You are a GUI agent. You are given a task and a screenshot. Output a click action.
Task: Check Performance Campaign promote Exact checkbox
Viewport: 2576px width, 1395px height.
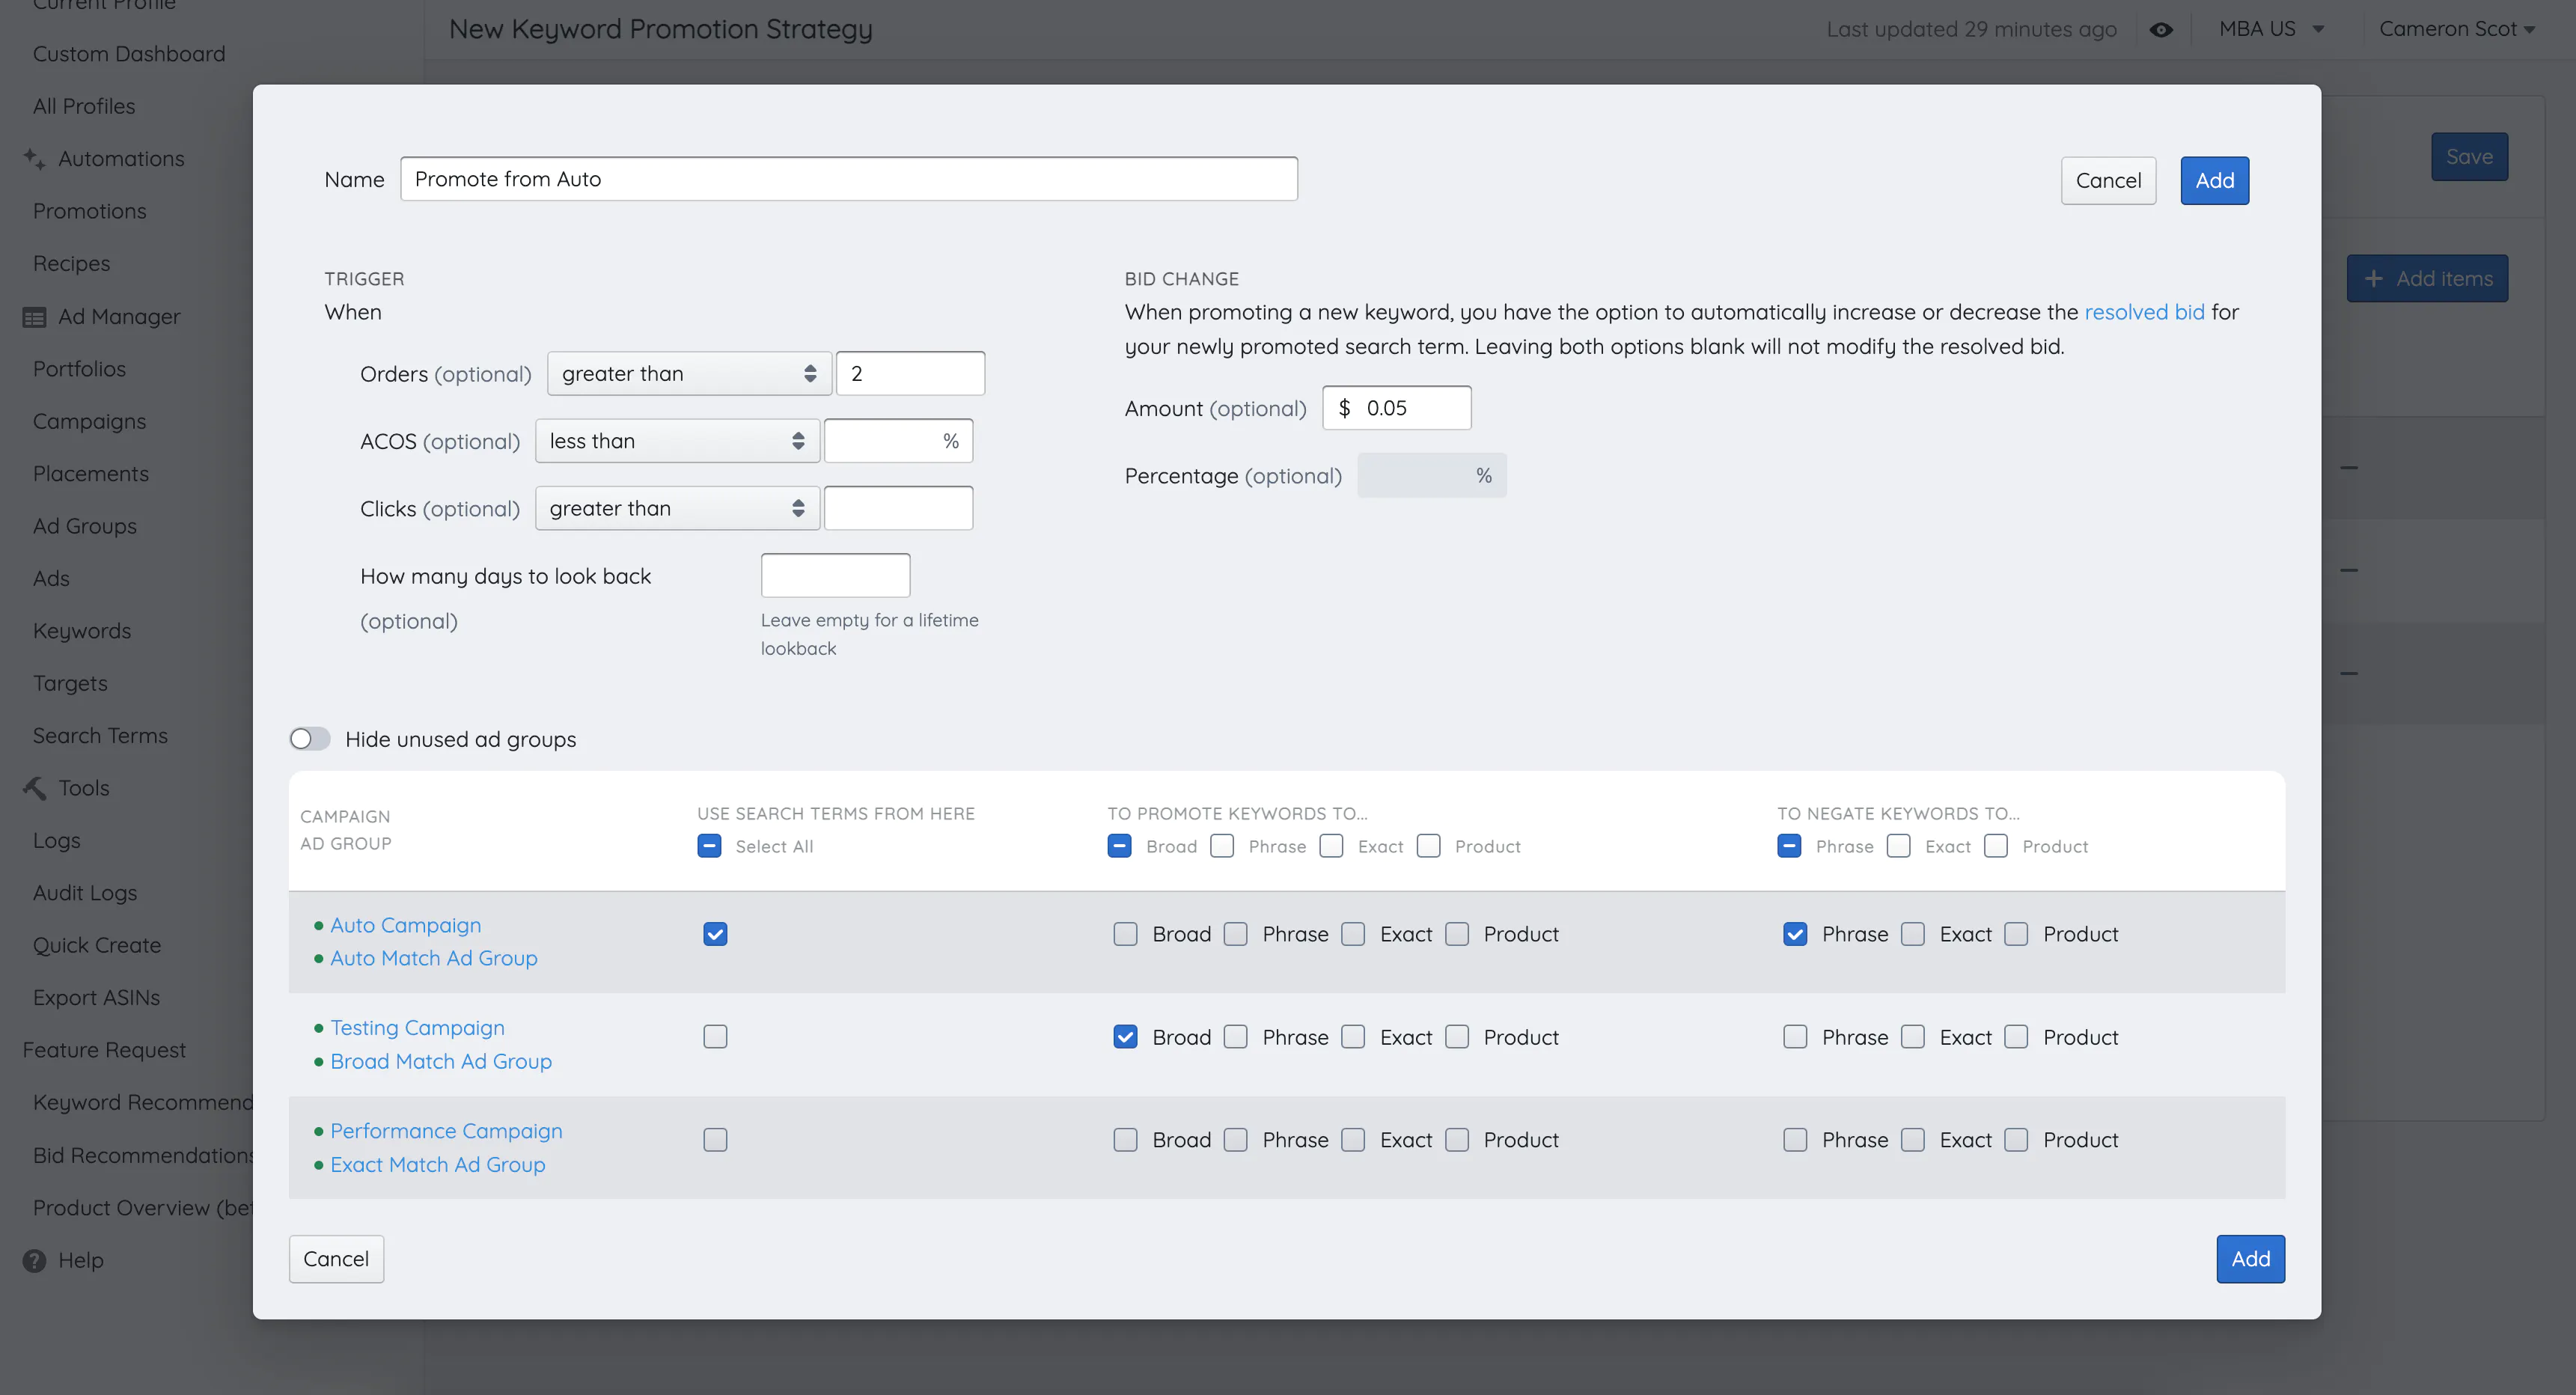tap(1353, 1140)
